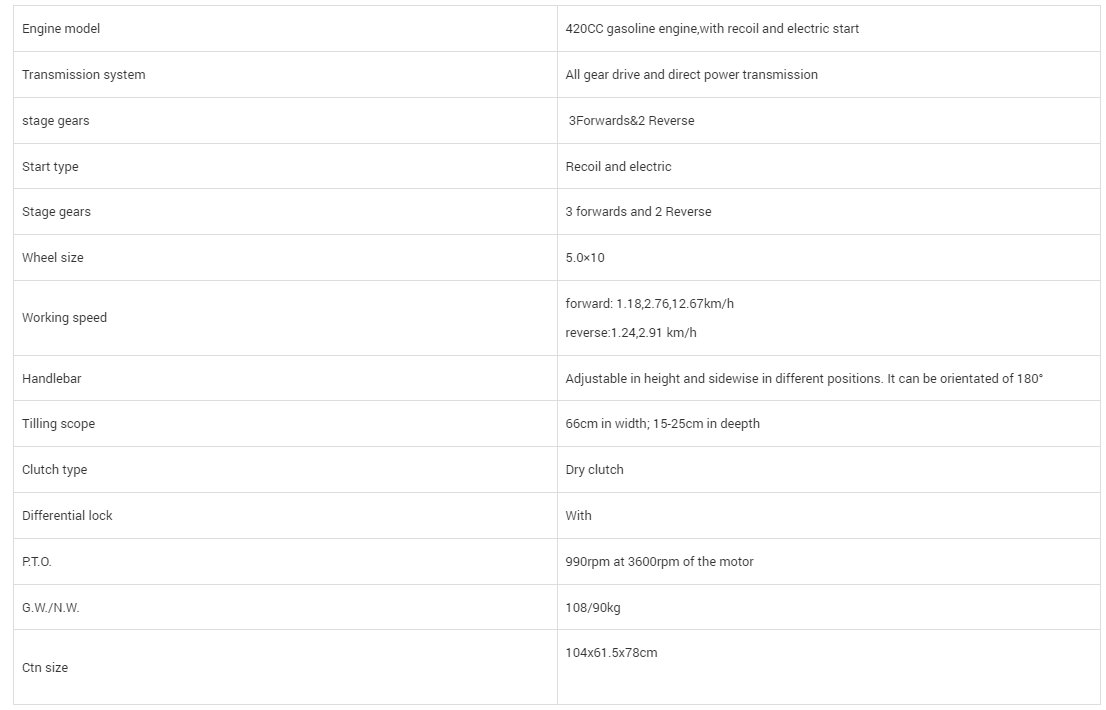Screen dimensions: 1106x710
Task: Click the Tilling scope label
Action: 58,424
